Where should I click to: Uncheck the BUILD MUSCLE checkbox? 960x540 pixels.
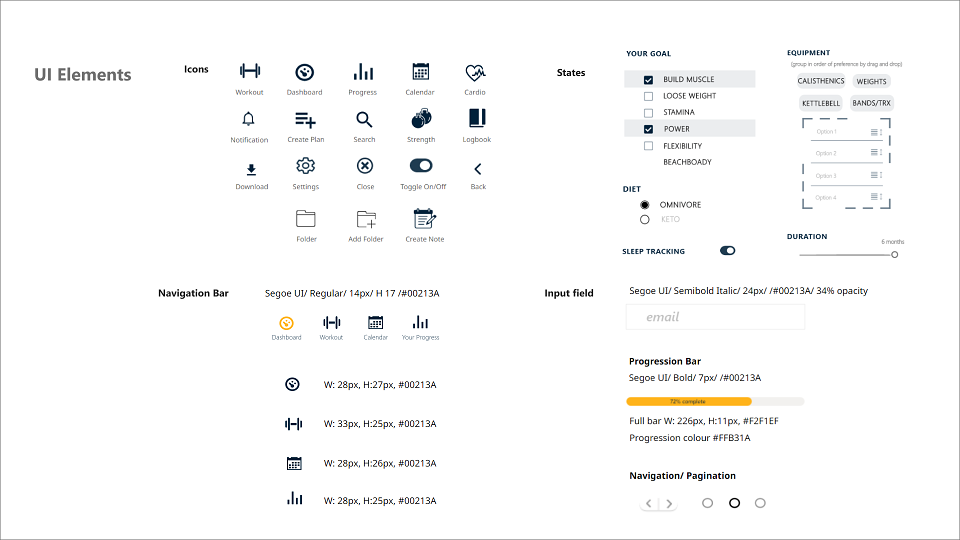point(648,80)
